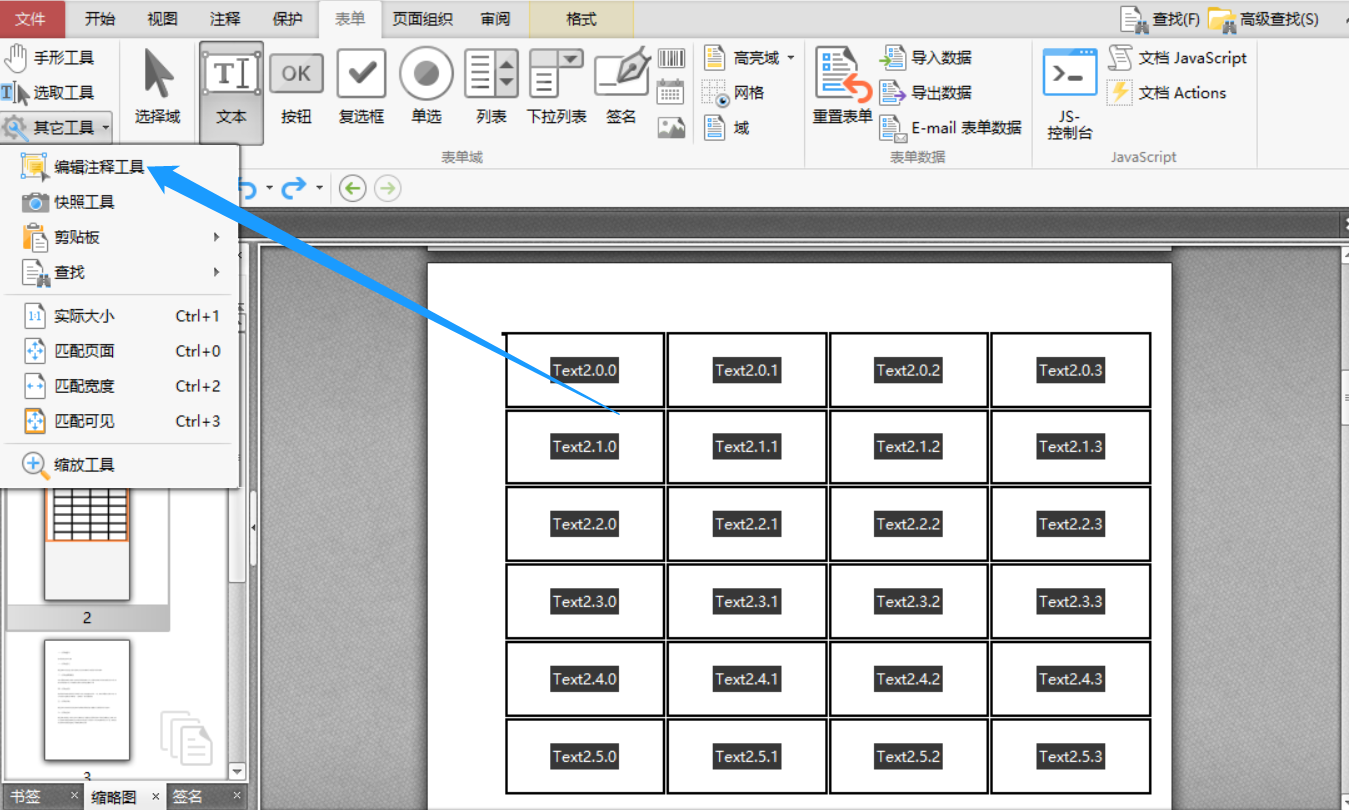Select the Text2.0.0 form field

pyautogui.click(x=585, y=370)
